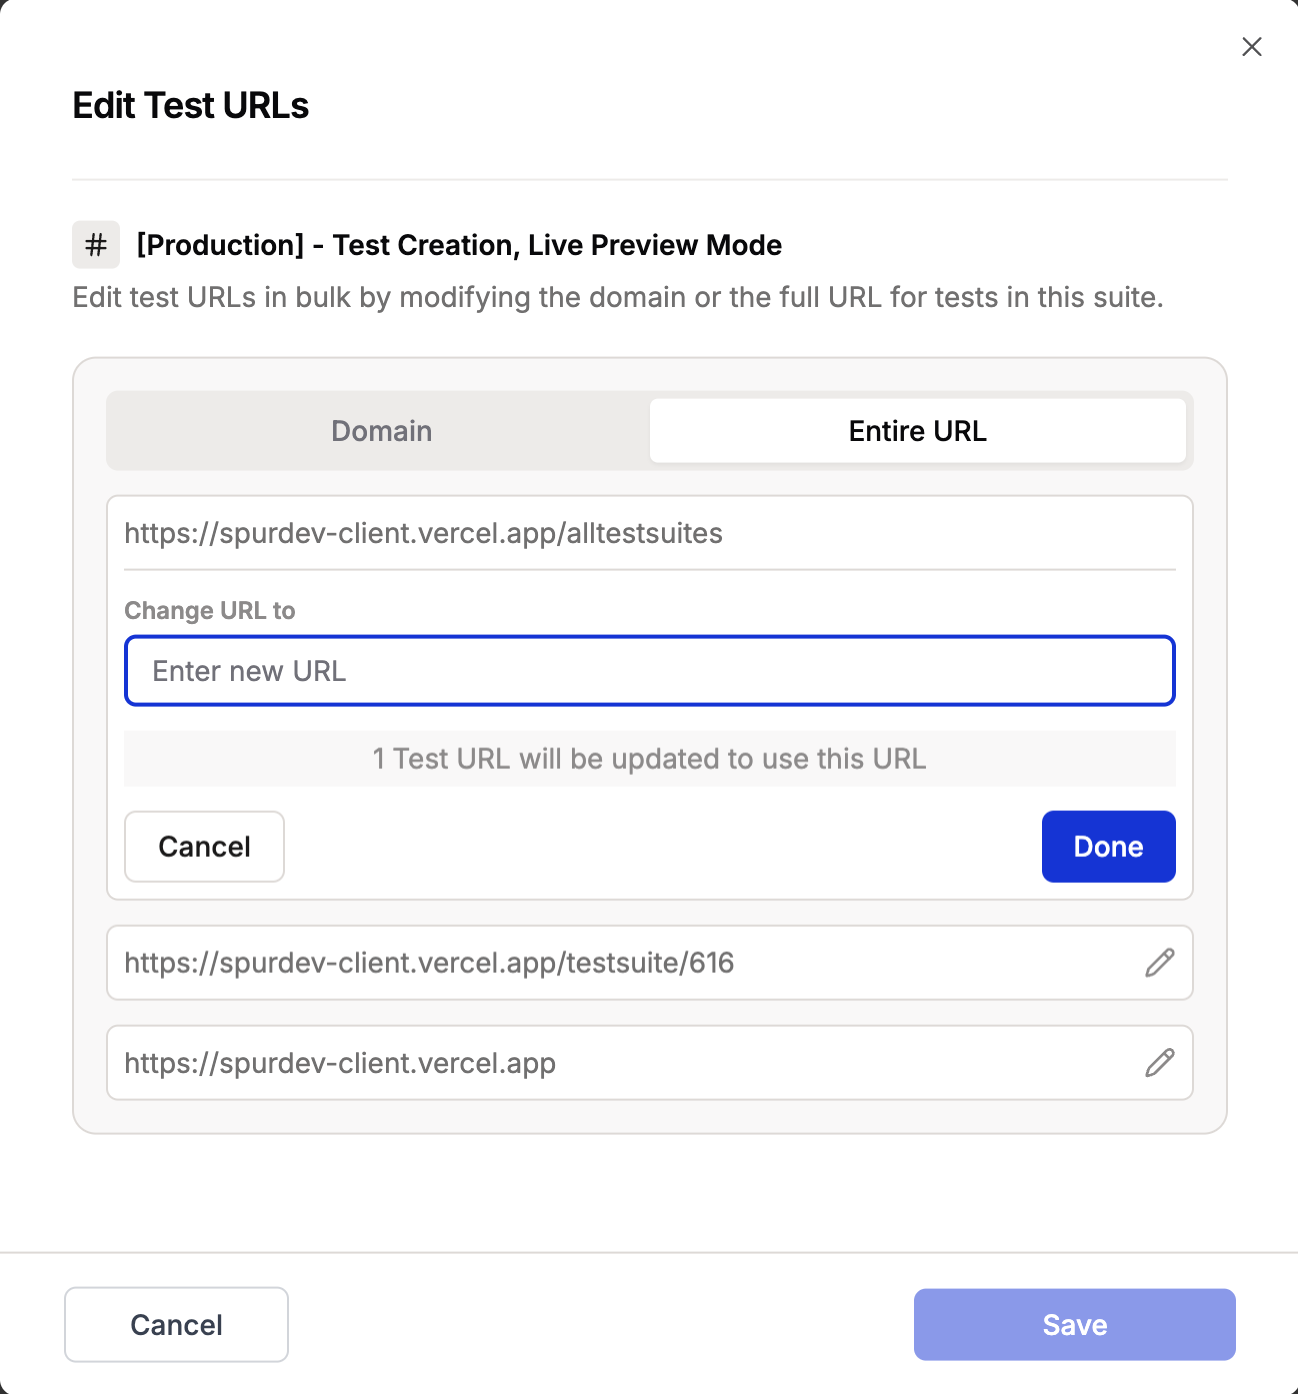Screen dimensions: 1298x1394
Task: Click Cancel at the bottom left of the dialog
Action: 176,1324
